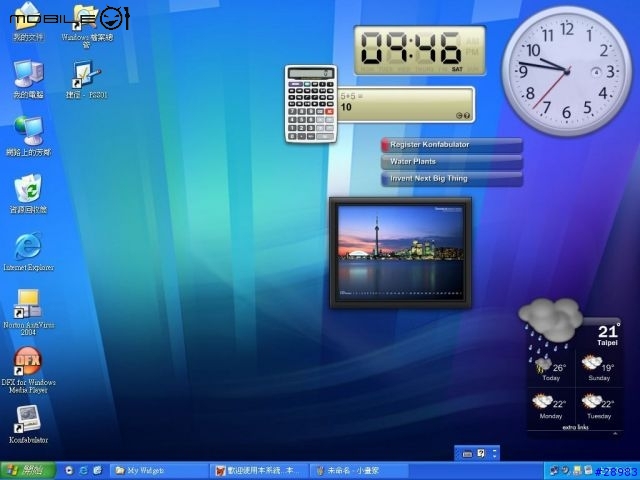Click the Tuesday forecast showing 22°
640x480 pixels.
tap(599, 407)
